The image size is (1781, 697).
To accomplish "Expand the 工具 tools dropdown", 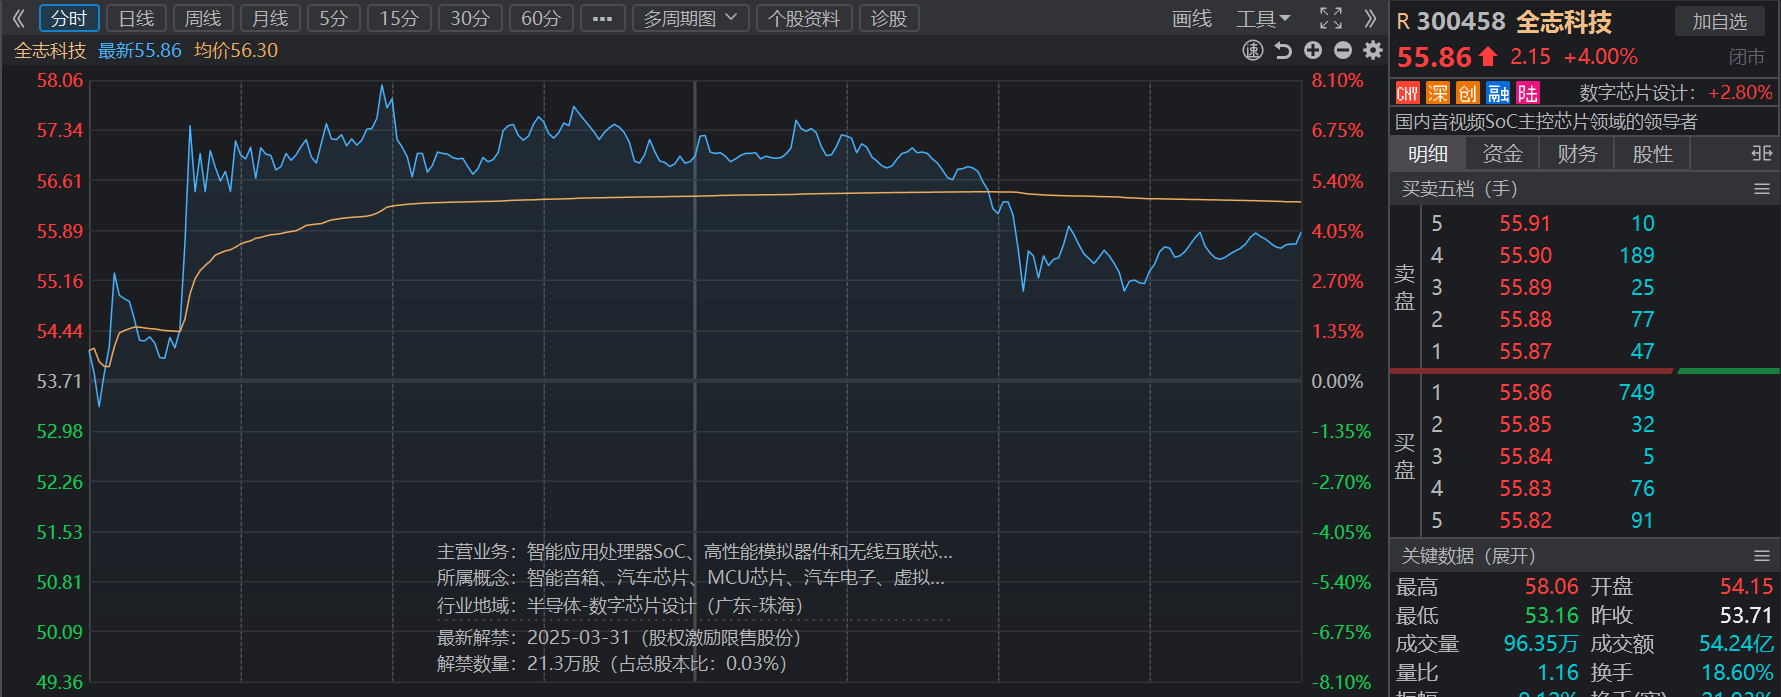I will (1263, 18).
